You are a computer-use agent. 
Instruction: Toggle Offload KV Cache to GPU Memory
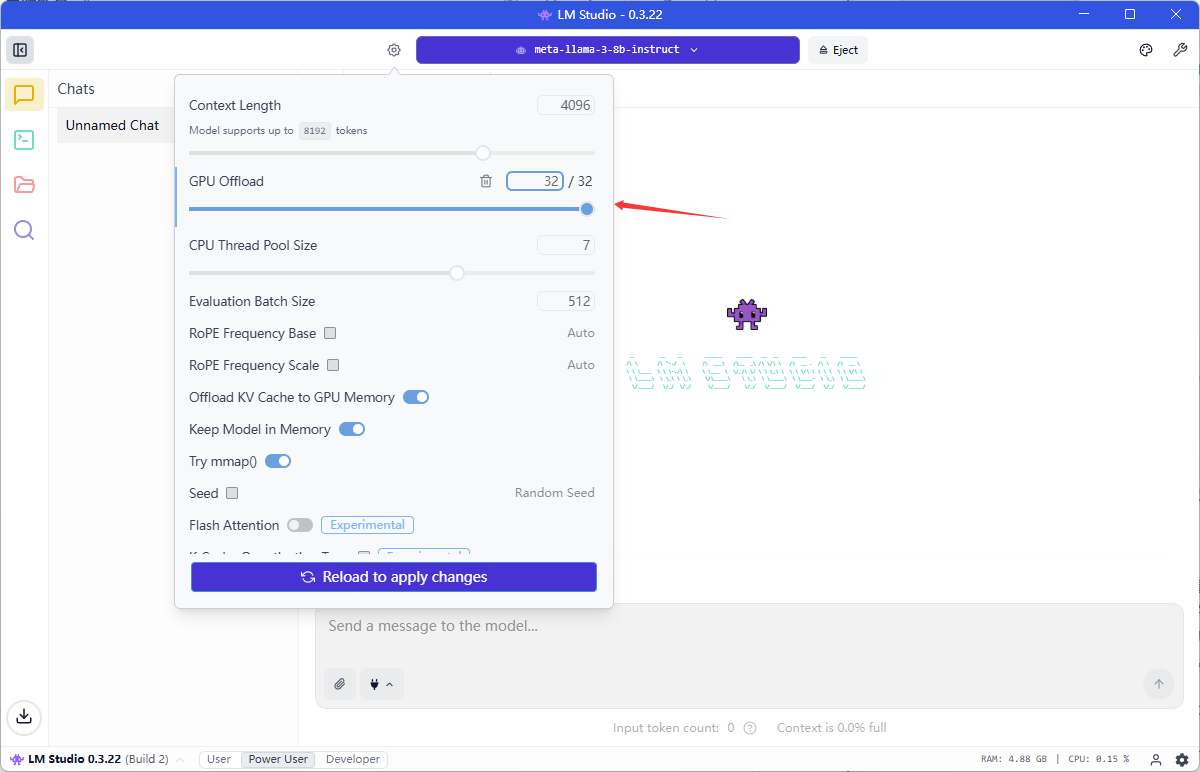tap(416, 397)
